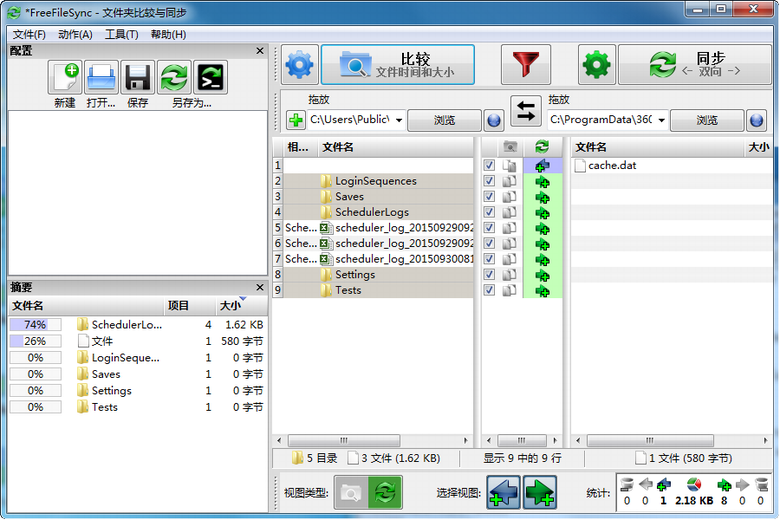Viewport: 780px width, 520px height.
Task: Uncheck the checkbox for LoginSequences row
Action: pos(489,181)
